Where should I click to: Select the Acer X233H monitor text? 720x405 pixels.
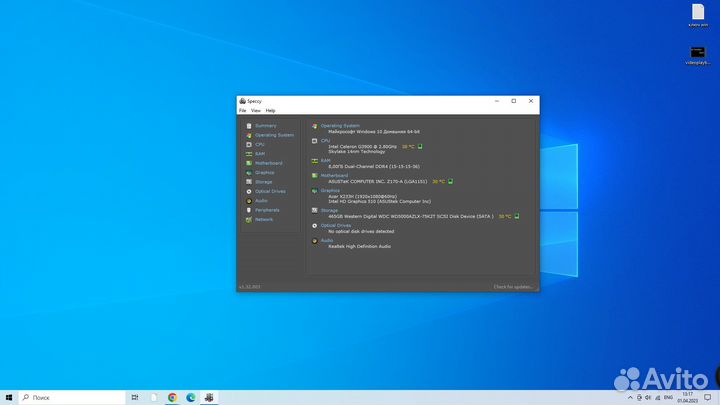[362, 197]
